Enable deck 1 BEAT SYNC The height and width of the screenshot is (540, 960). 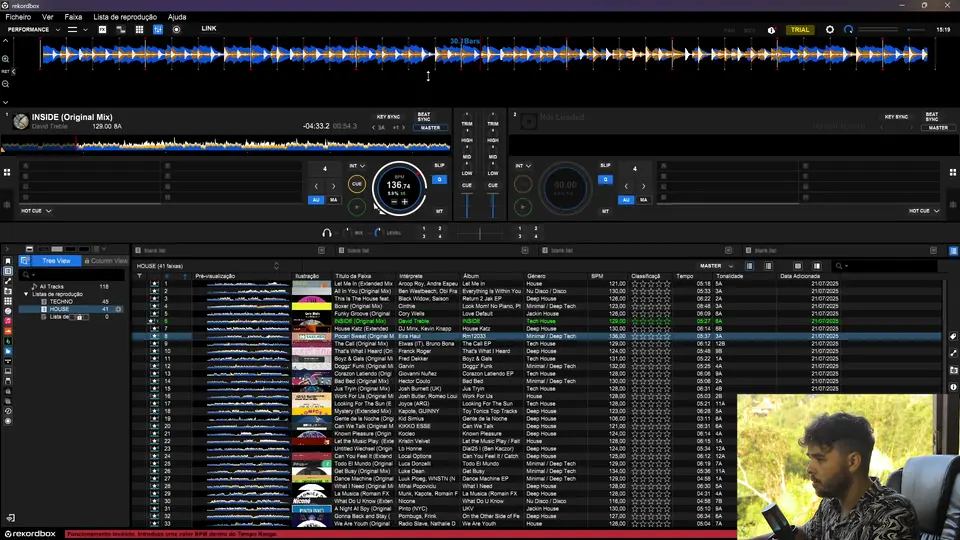(424, 116)
